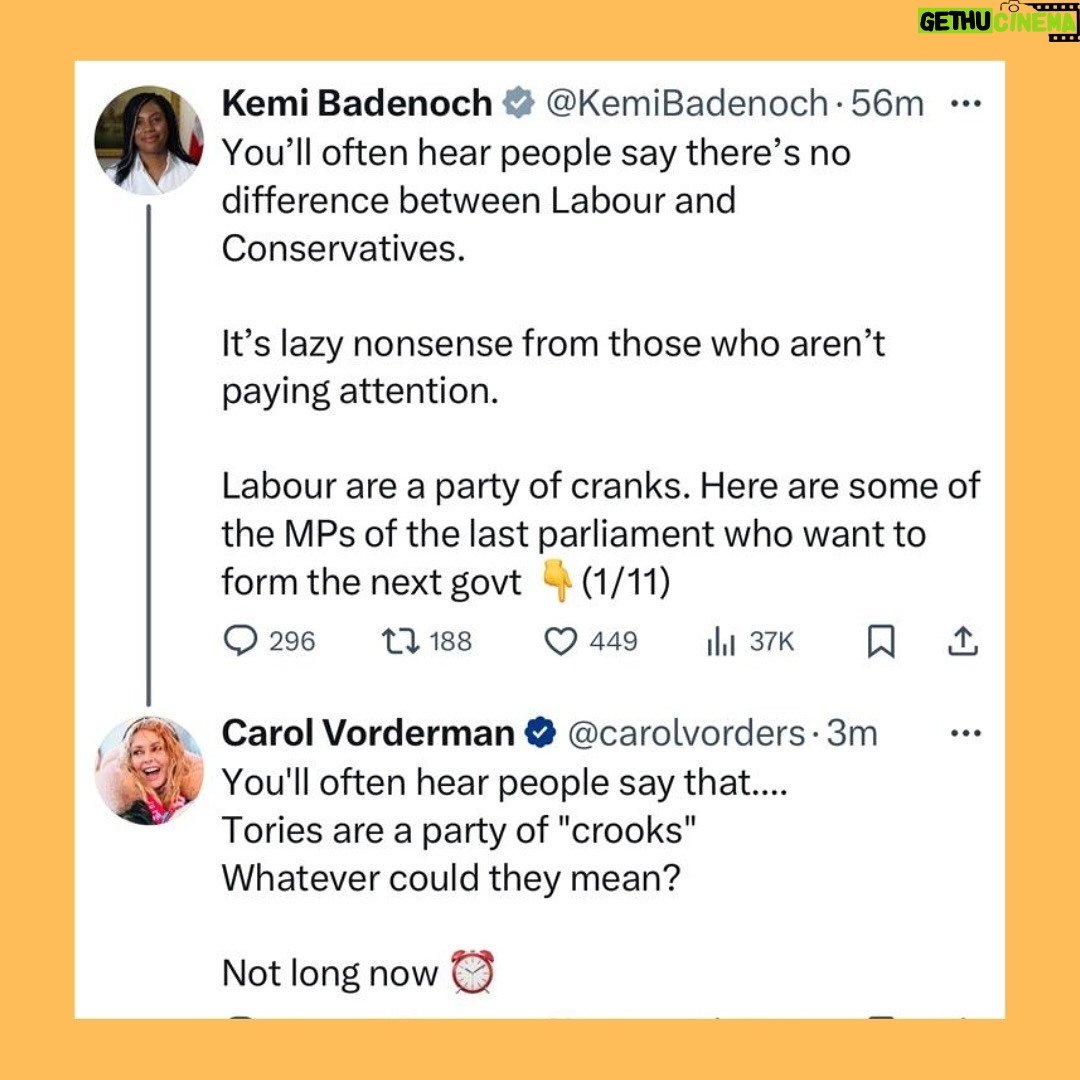This screenshot has width=1080, height=1080.
Task: Click Kemi Badenoch's verified badge
Action: click(x=517, y=104)
